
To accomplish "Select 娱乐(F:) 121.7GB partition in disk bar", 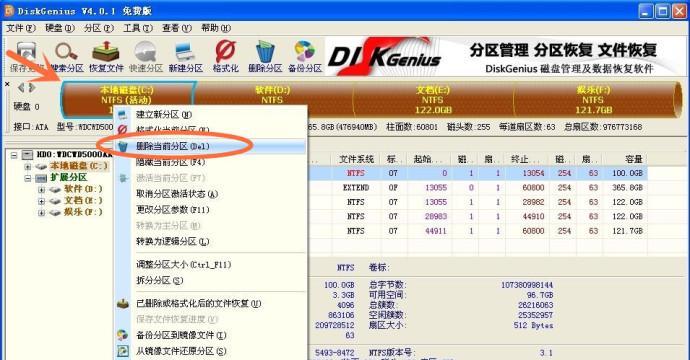I will pos(593,100).
